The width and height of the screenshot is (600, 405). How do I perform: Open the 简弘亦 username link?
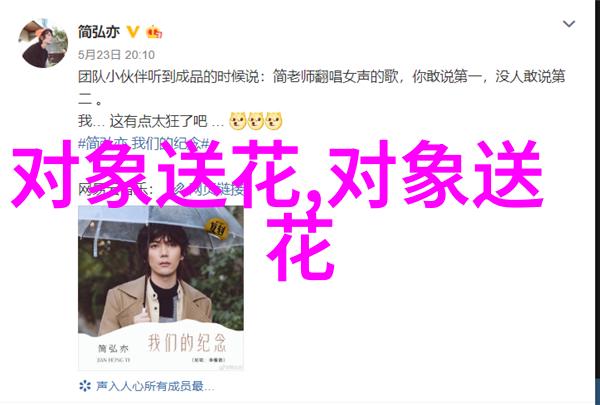click(99, 31)
